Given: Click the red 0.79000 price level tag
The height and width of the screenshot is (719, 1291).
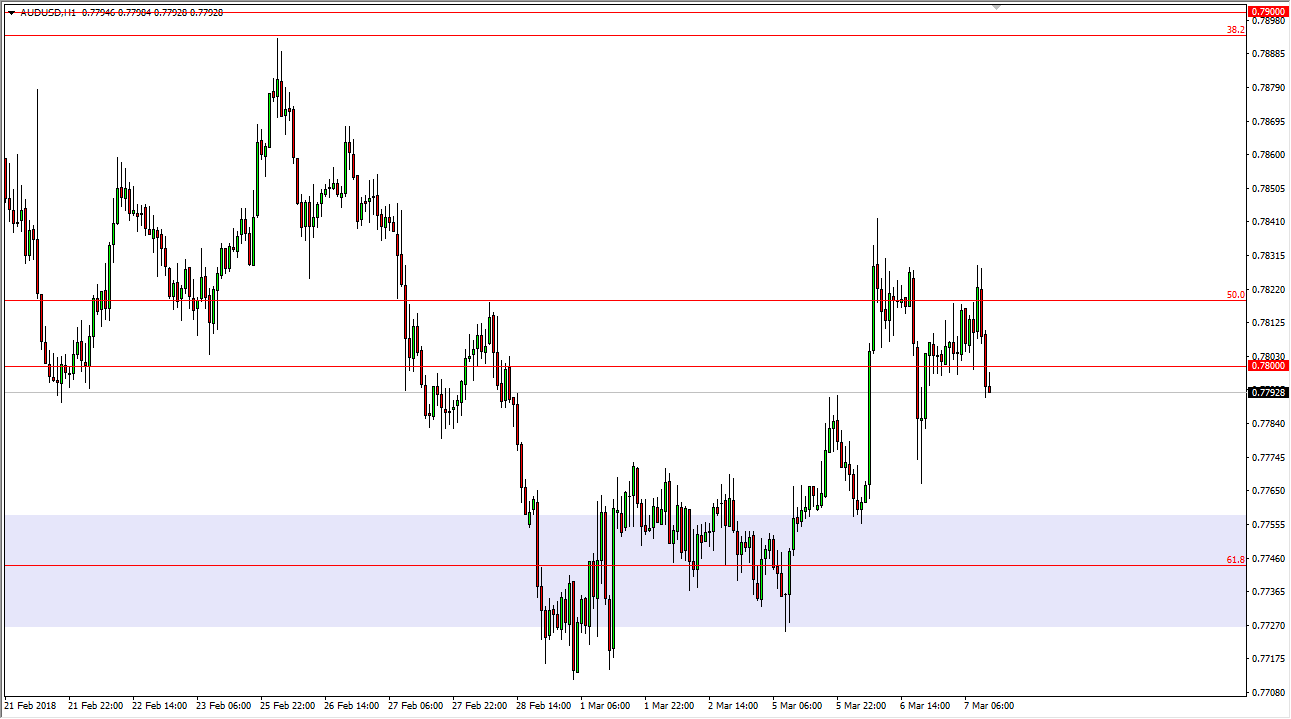Looking at the screenshot, I should [1267, 12].
